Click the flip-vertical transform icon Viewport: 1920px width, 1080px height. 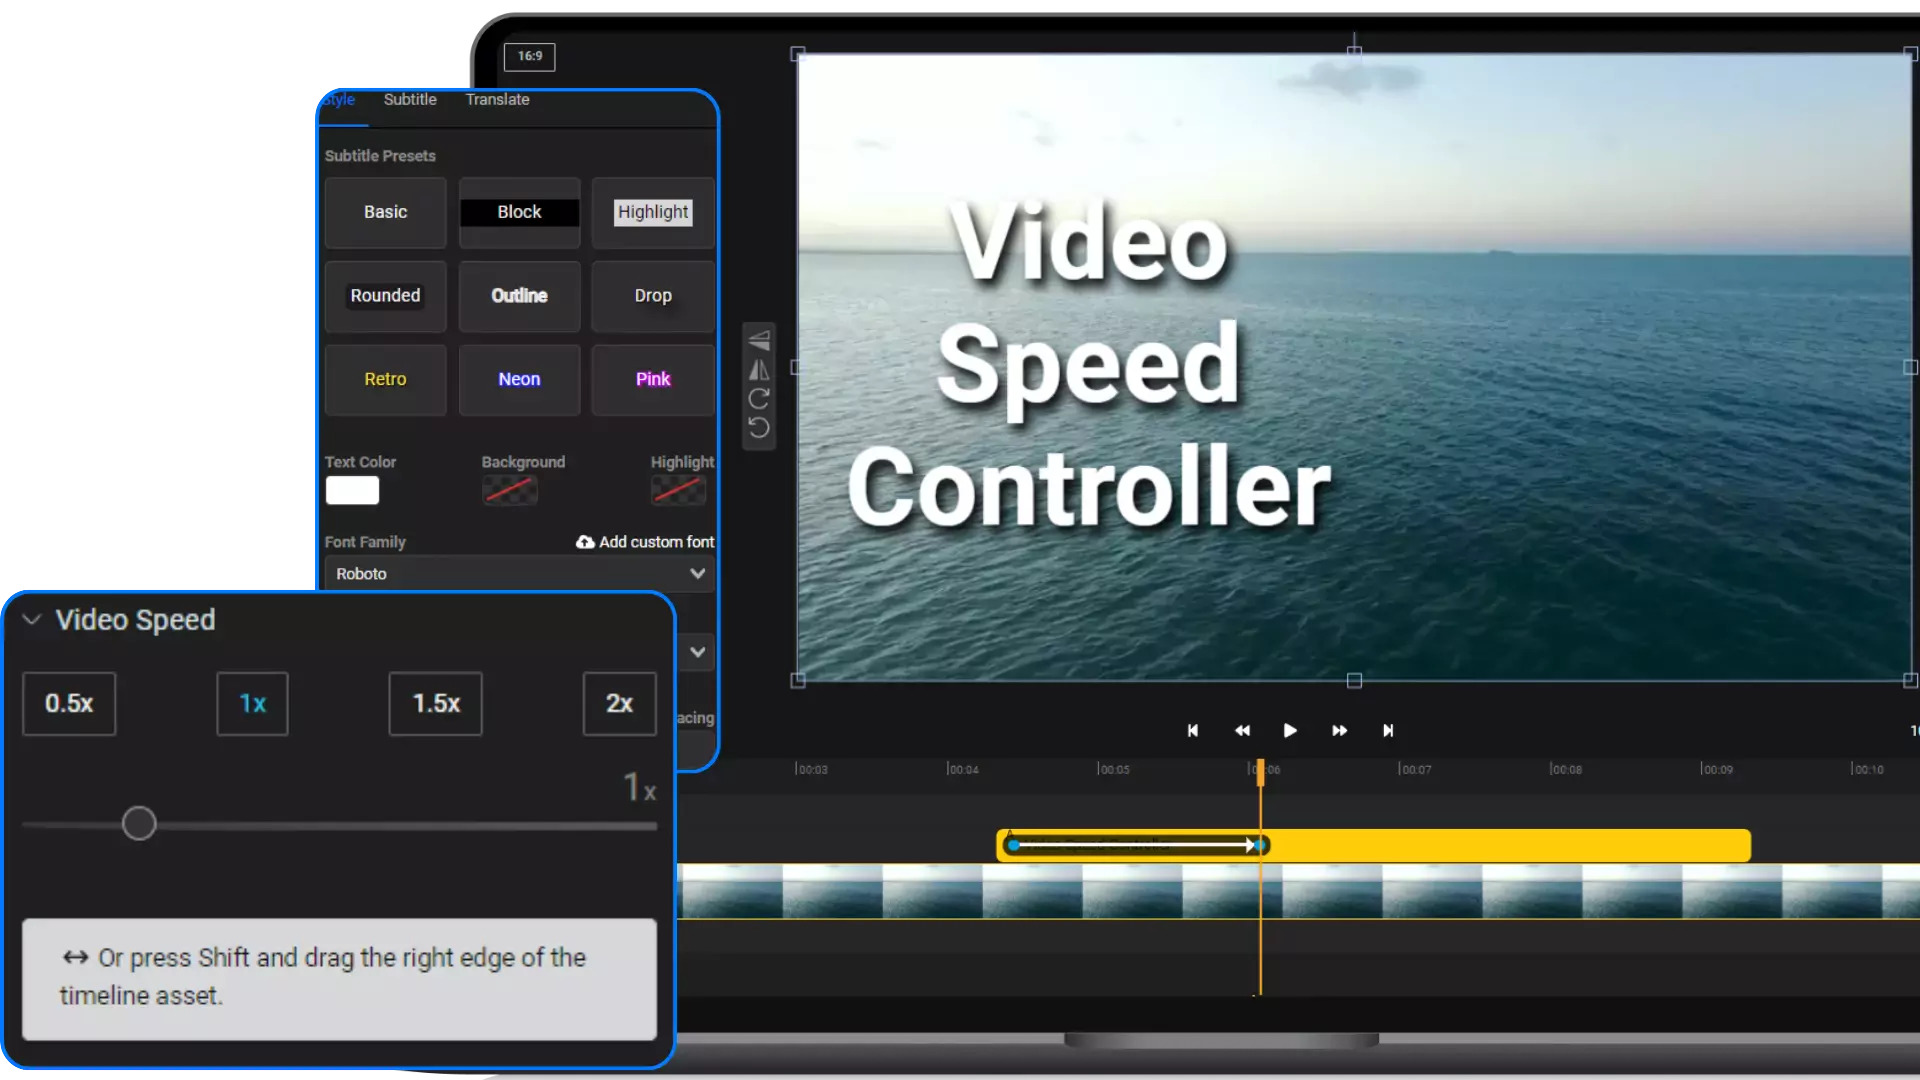(761, 338)
